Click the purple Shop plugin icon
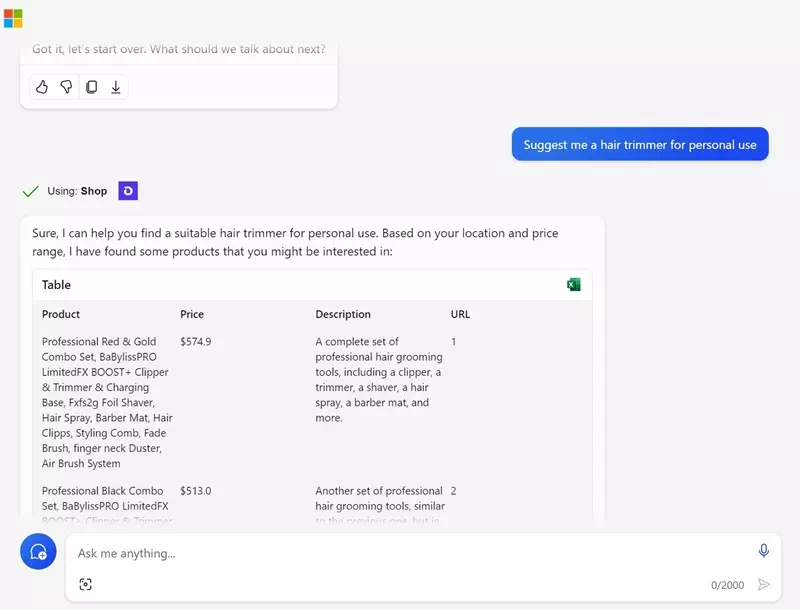This screenshot has height=610, width=800. click(128, 191)
